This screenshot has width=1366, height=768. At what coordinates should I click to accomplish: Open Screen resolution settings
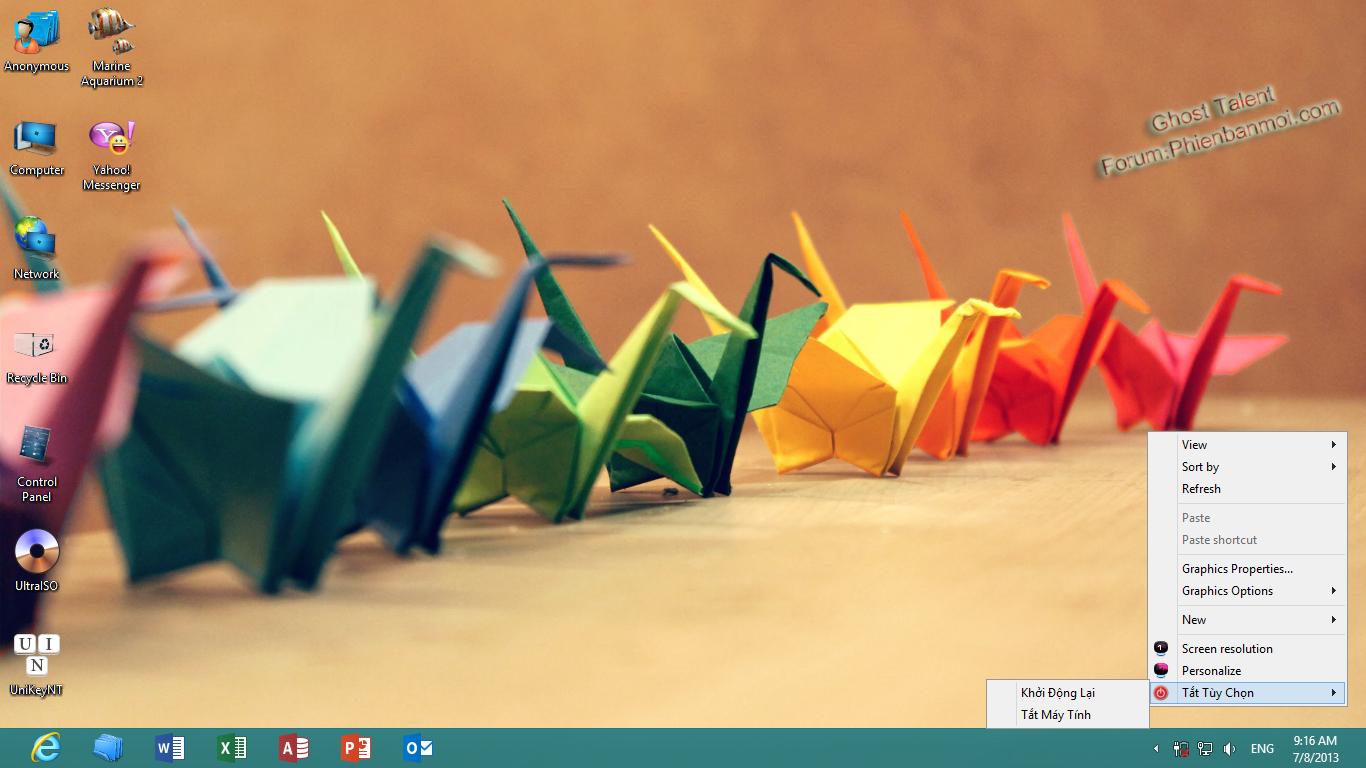point(1227,649)
